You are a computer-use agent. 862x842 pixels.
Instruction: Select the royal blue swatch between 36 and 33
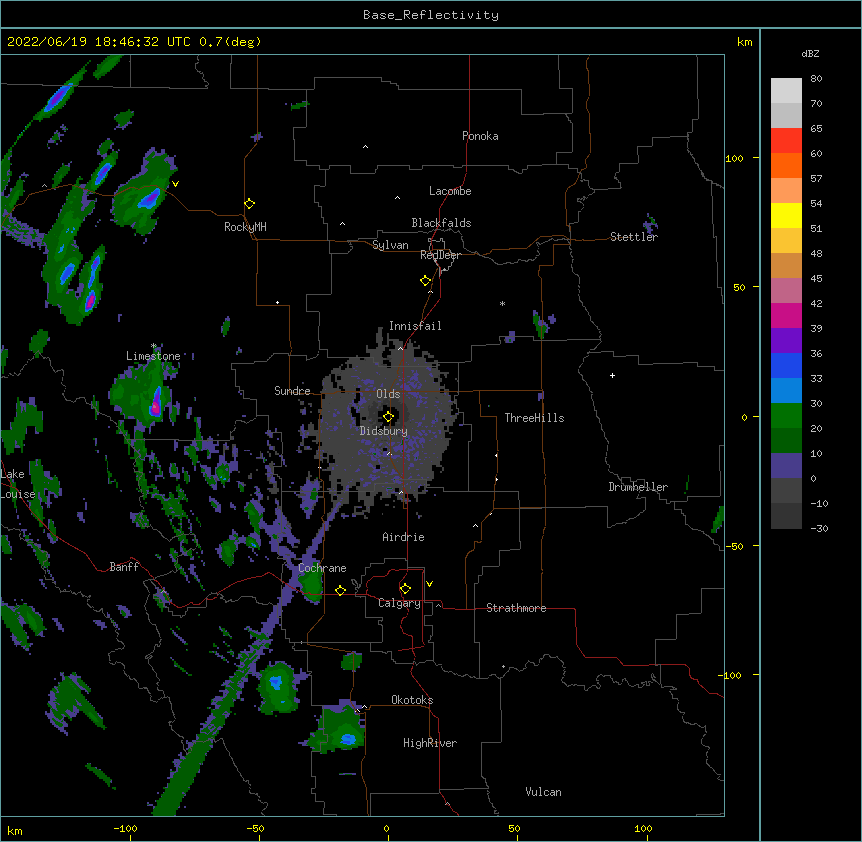click(786, 365)
